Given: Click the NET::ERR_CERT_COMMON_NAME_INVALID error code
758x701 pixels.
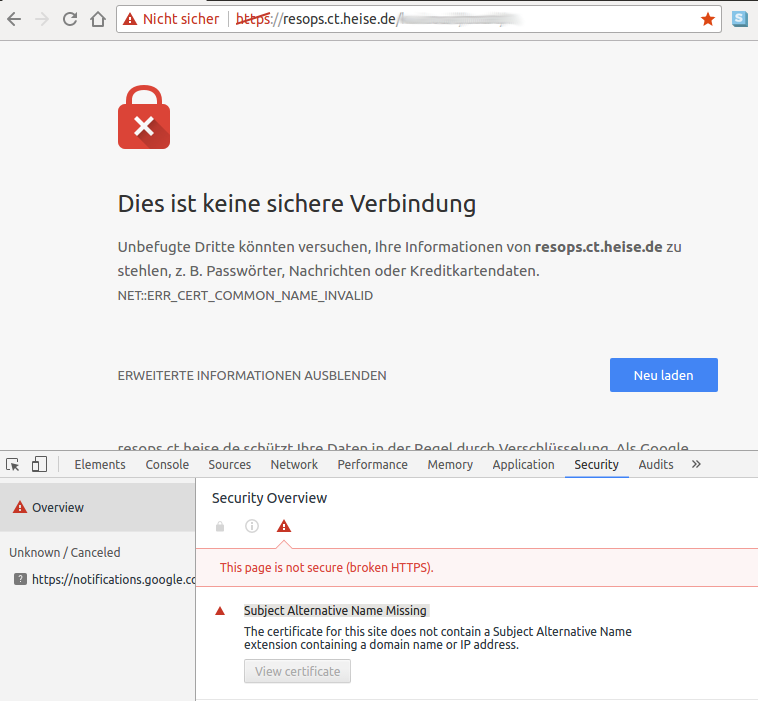Looking at the screenshot, I should 245,296.
